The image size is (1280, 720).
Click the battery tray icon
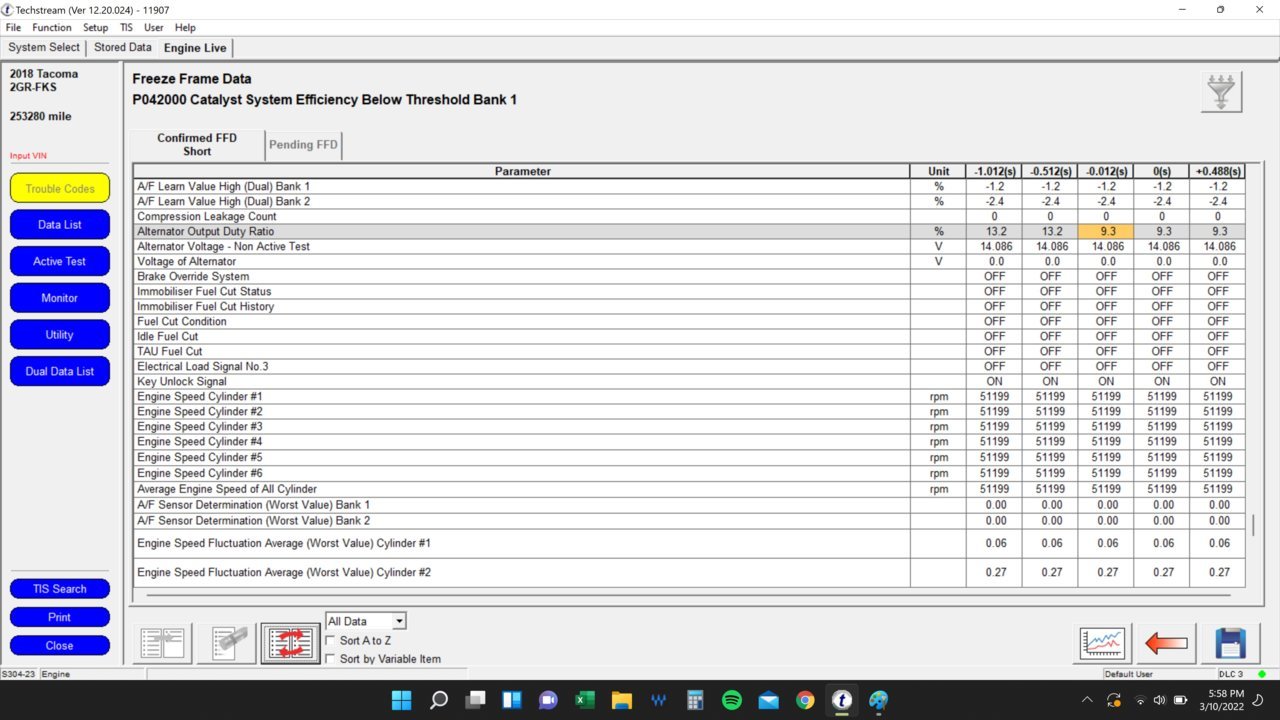tap(1180, 700)
